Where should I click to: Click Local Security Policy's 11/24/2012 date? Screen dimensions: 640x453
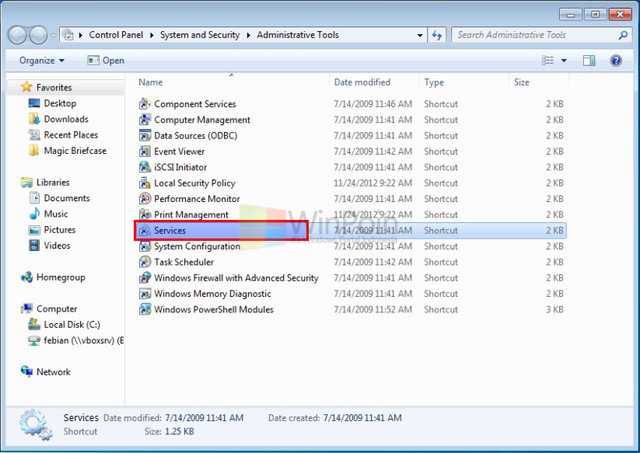[373, 183]
